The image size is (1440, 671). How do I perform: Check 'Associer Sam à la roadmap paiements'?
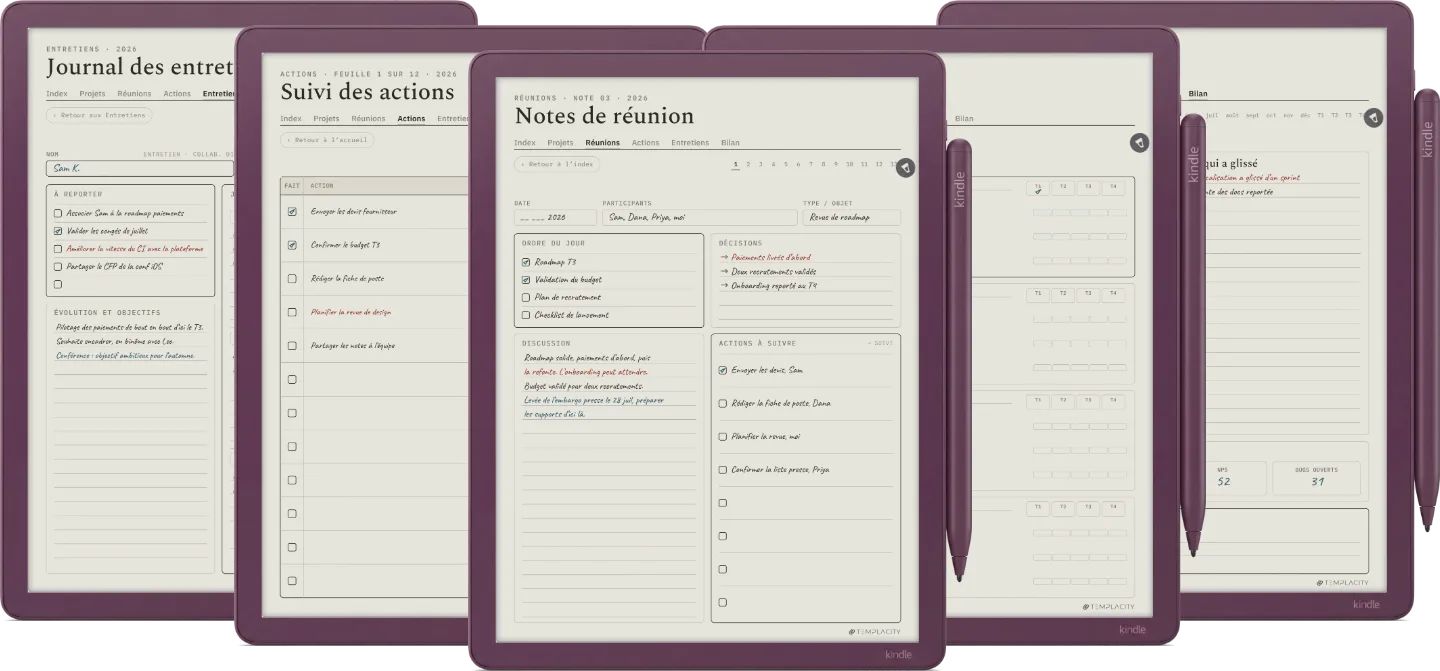point(58,213)
